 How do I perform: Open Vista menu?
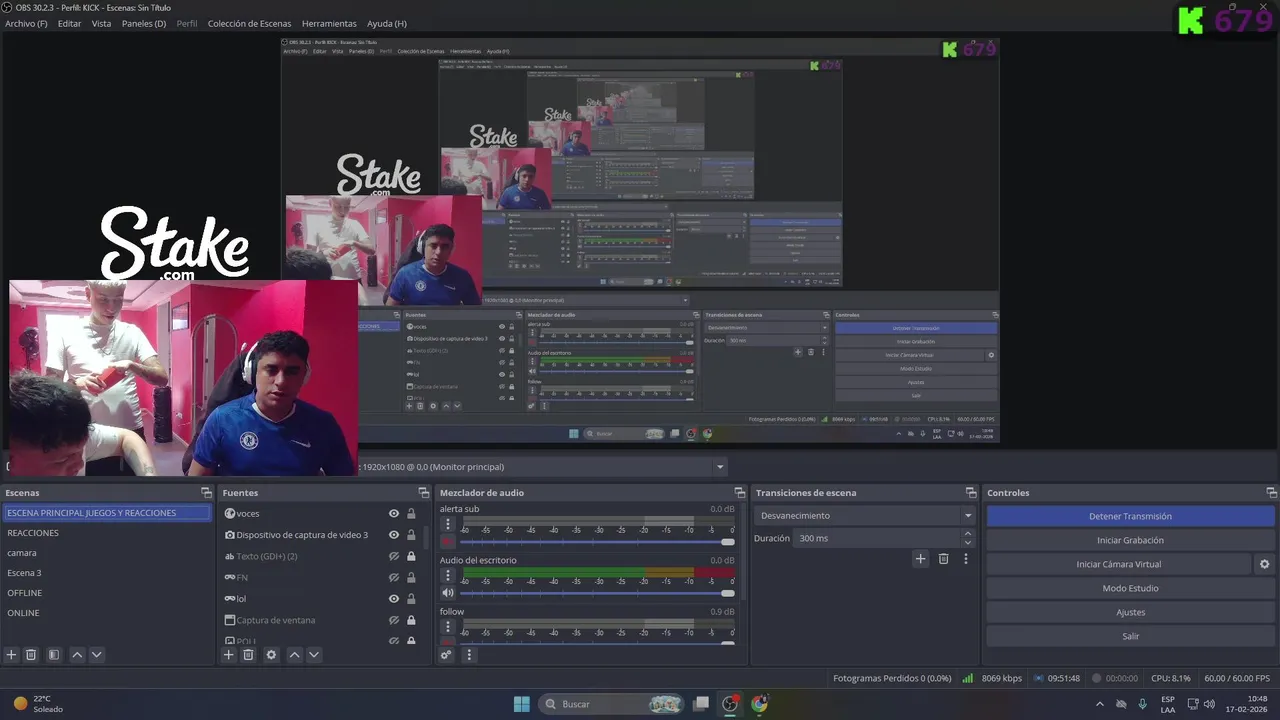point(101,23)
